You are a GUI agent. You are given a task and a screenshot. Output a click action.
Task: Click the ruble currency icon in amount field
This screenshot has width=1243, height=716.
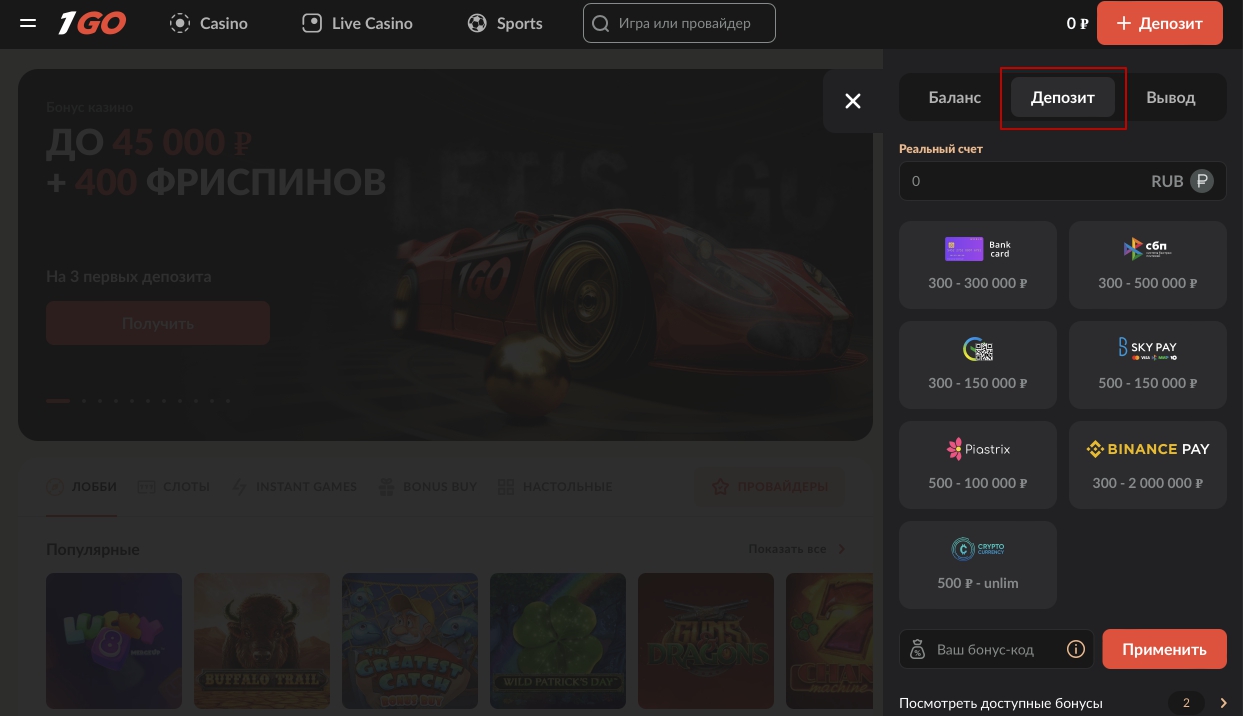pos(1201,181)
